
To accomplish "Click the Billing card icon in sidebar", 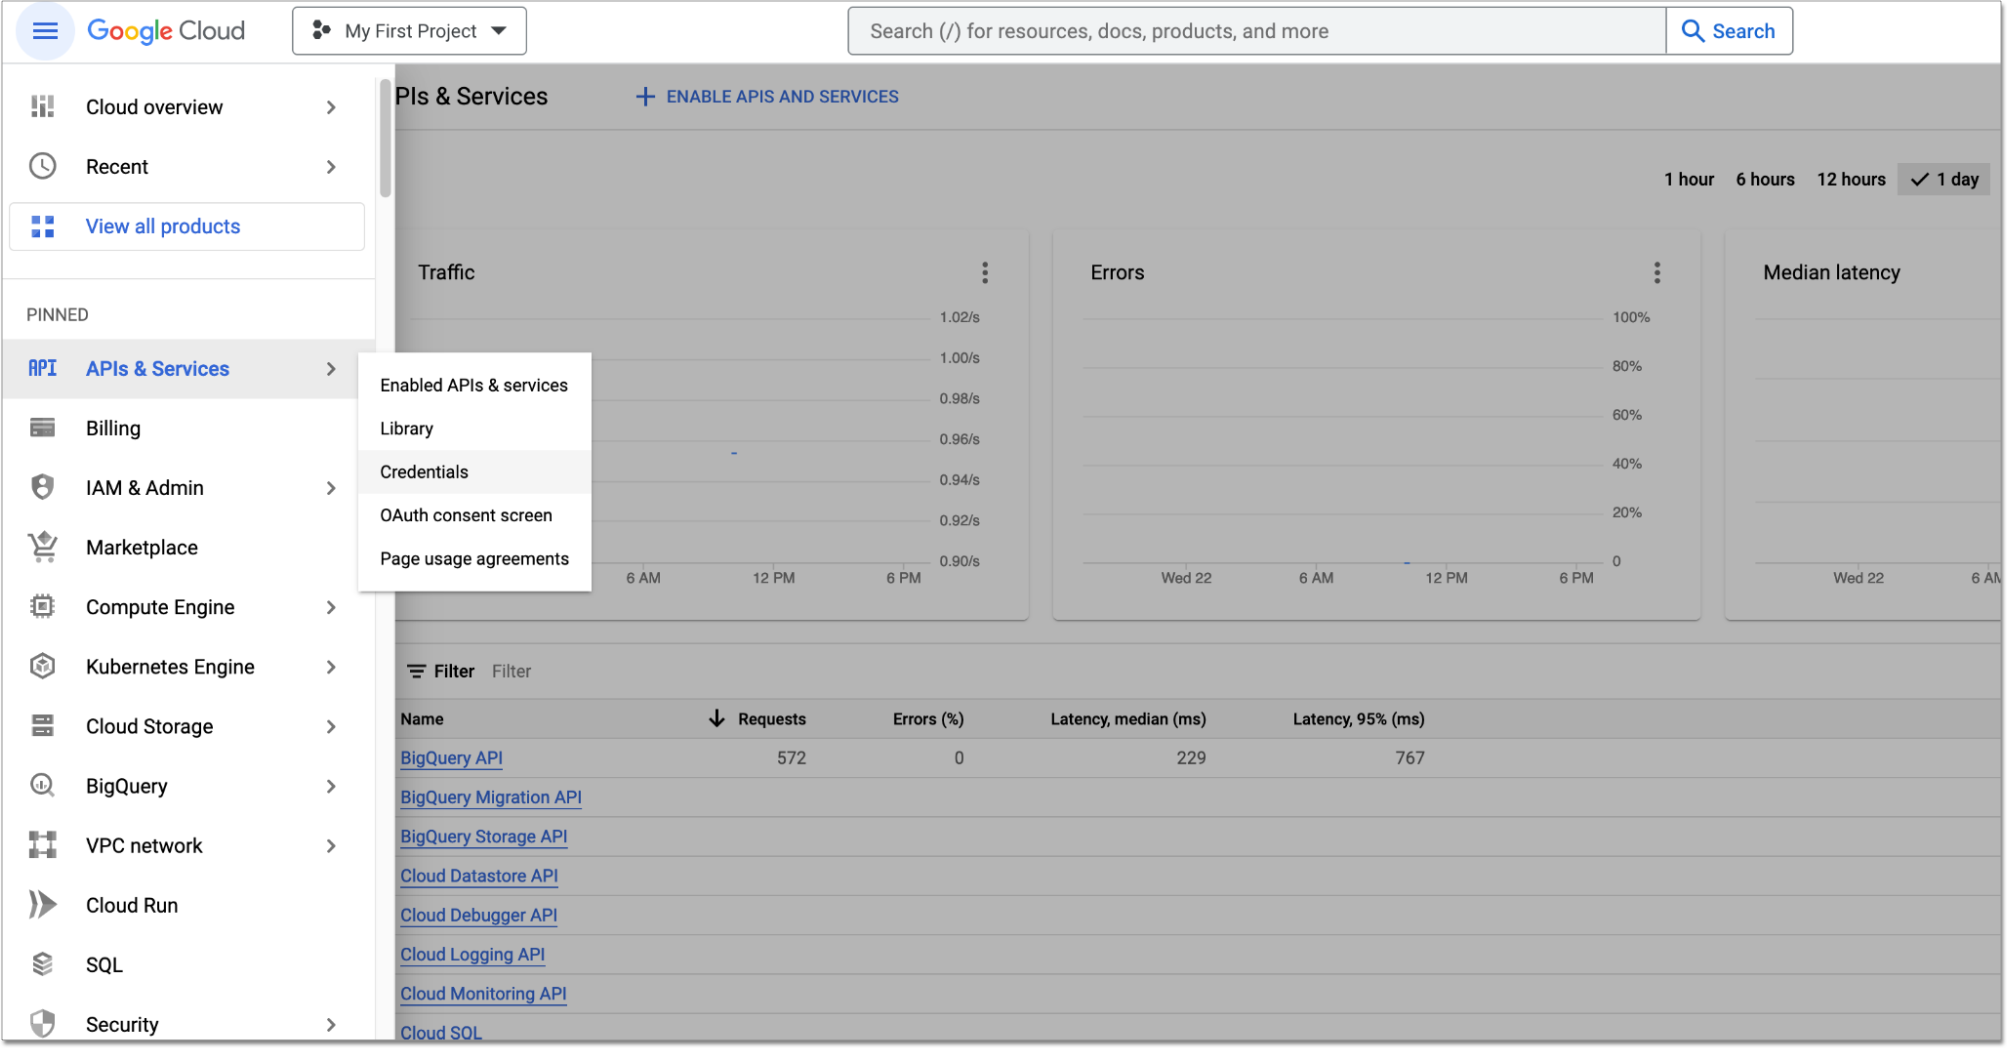I will coord(42,428).
